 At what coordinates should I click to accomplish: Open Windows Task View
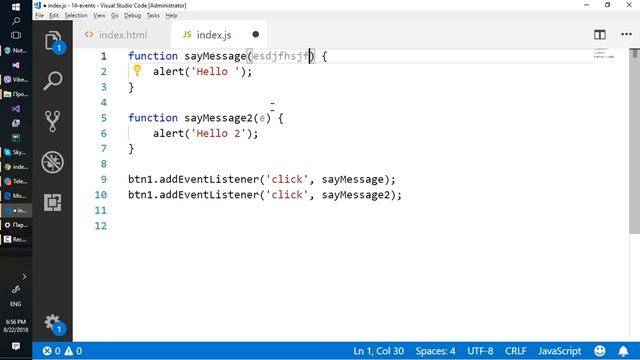16,35
